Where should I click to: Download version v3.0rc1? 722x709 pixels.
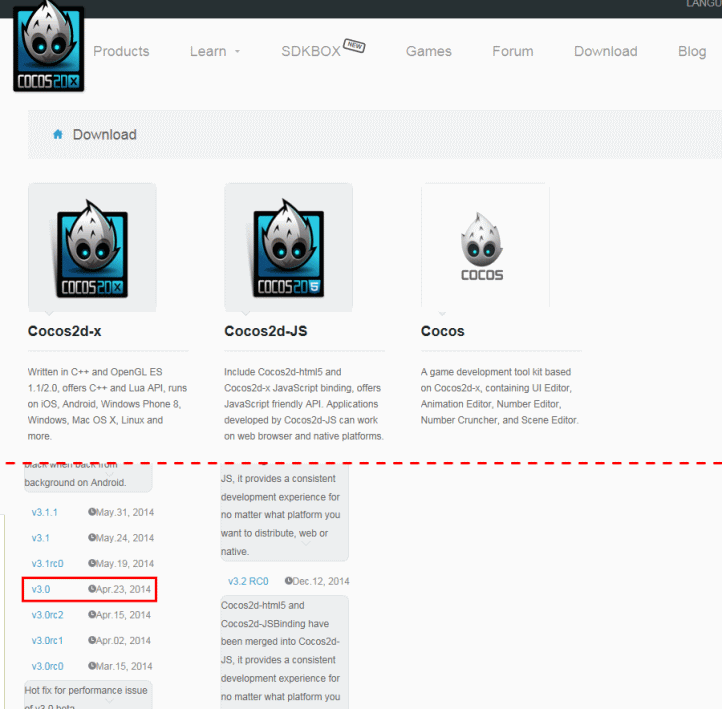pos(47,640)
